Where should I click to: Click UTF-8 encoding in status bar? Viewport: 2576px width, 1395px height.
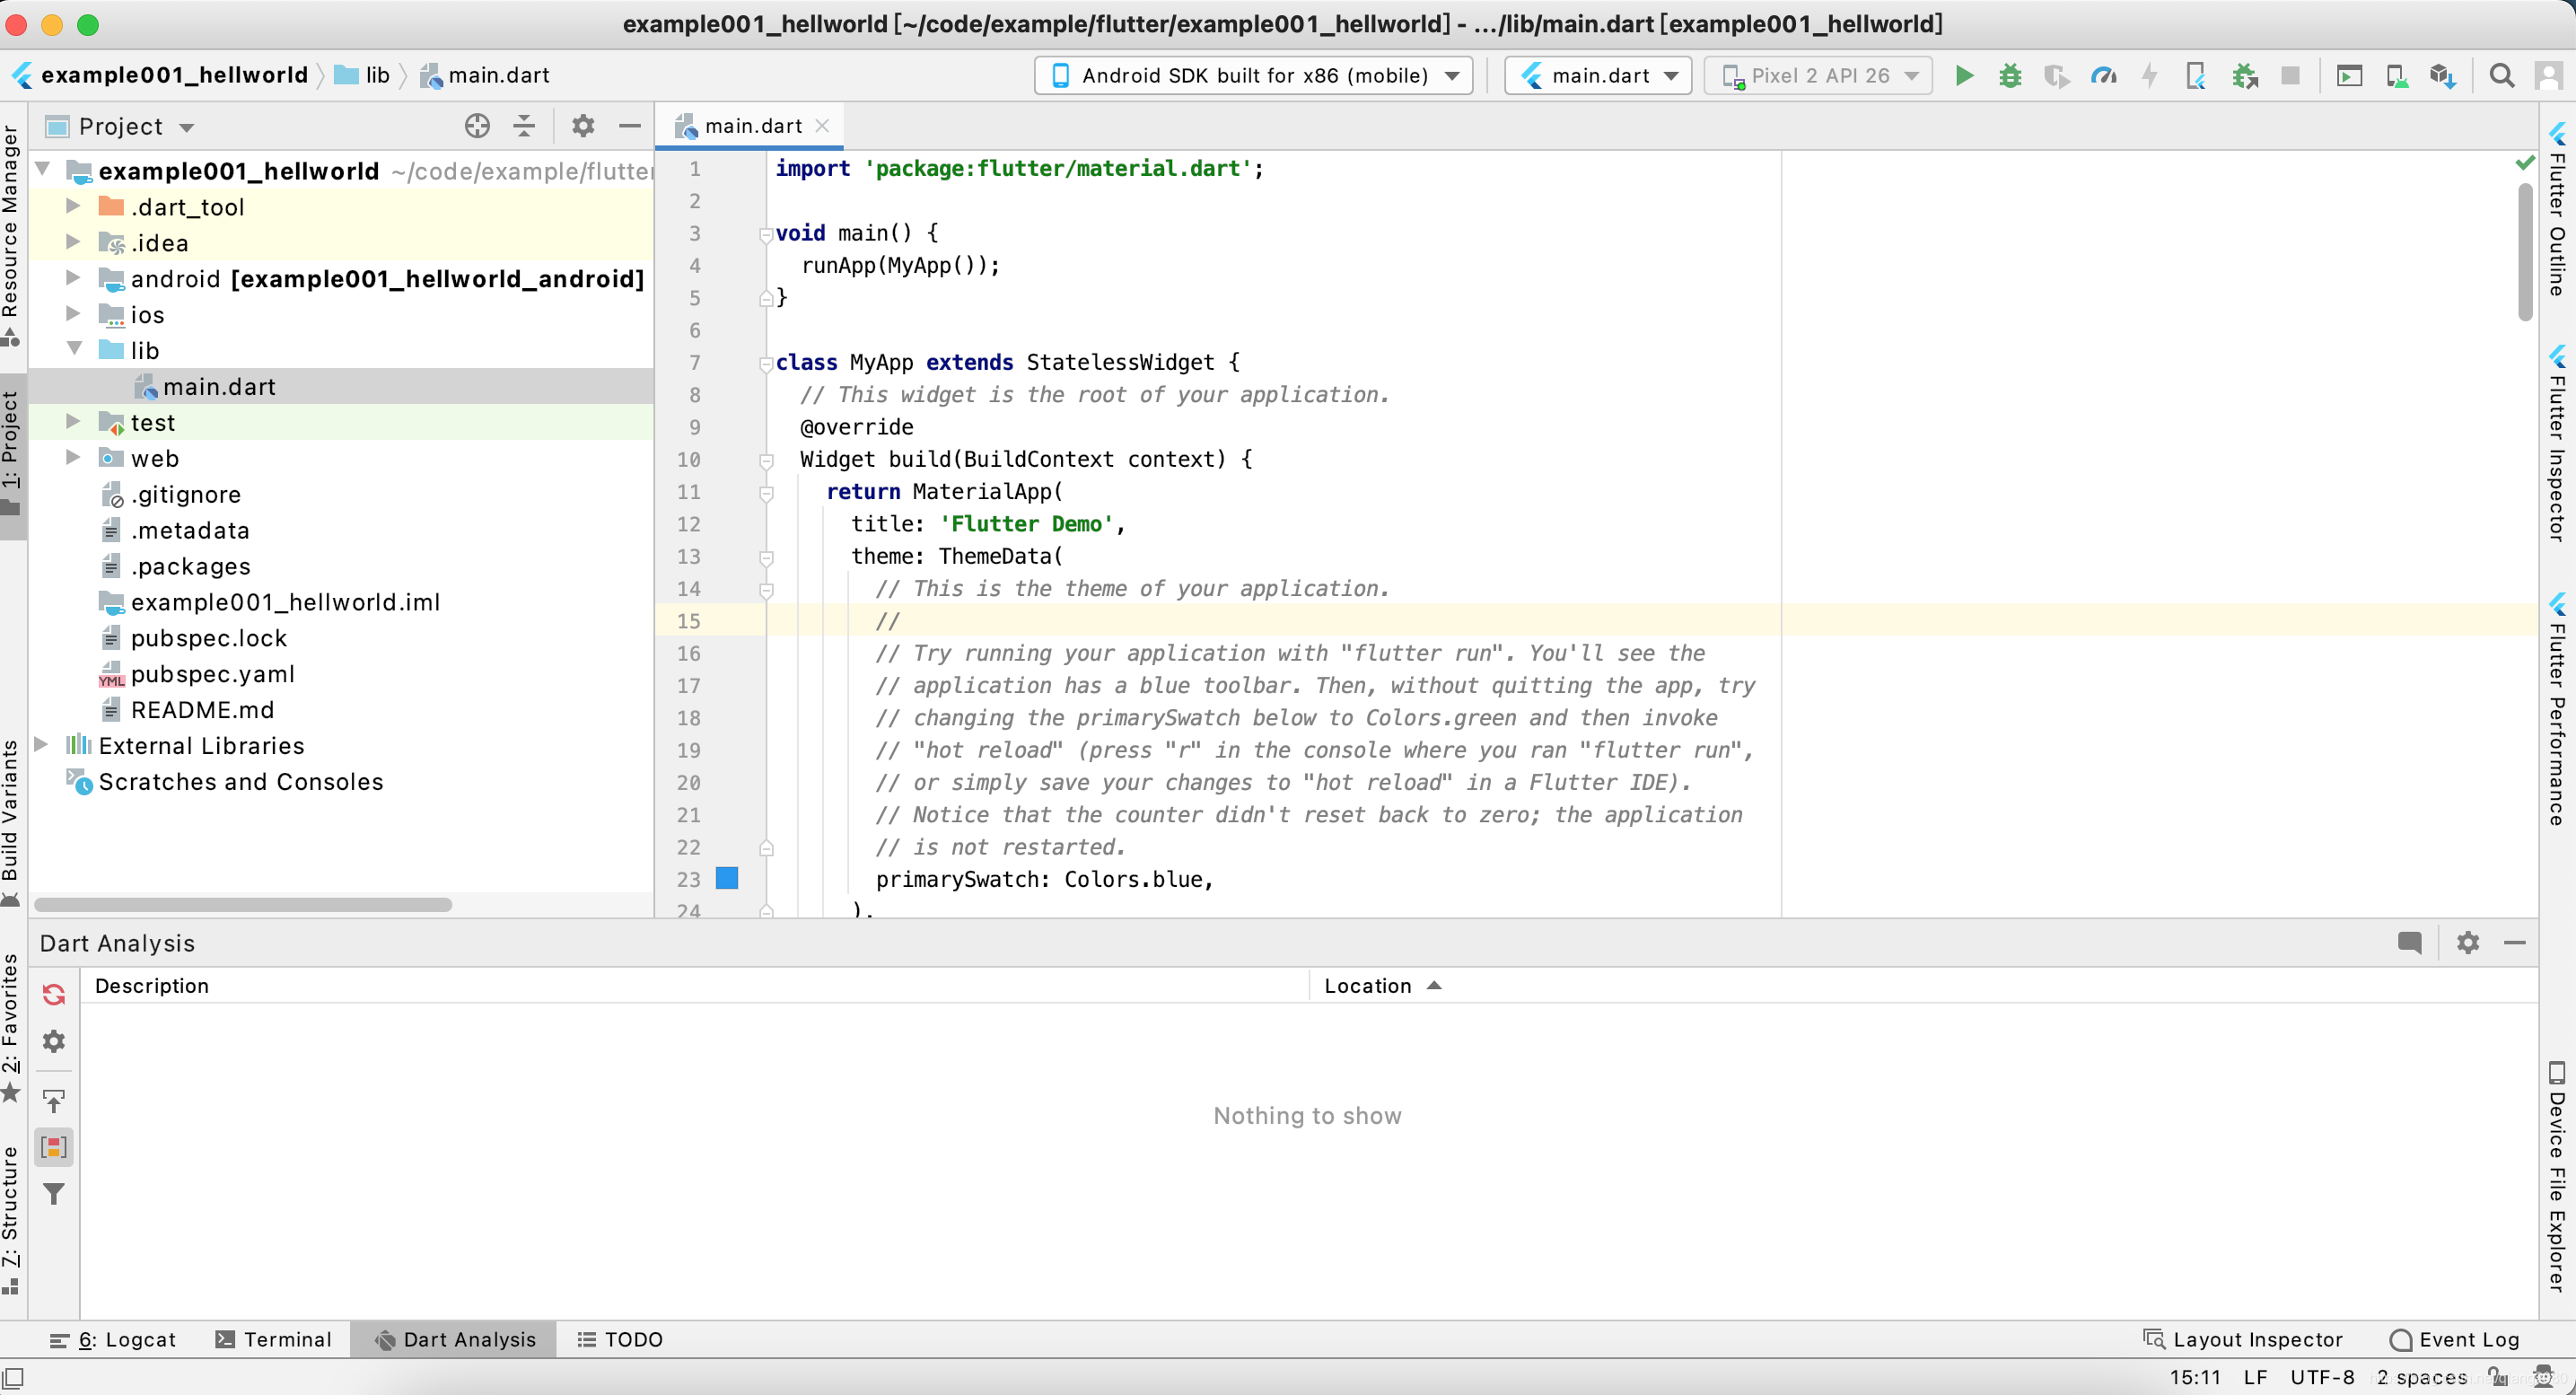coord(2322,1377)
